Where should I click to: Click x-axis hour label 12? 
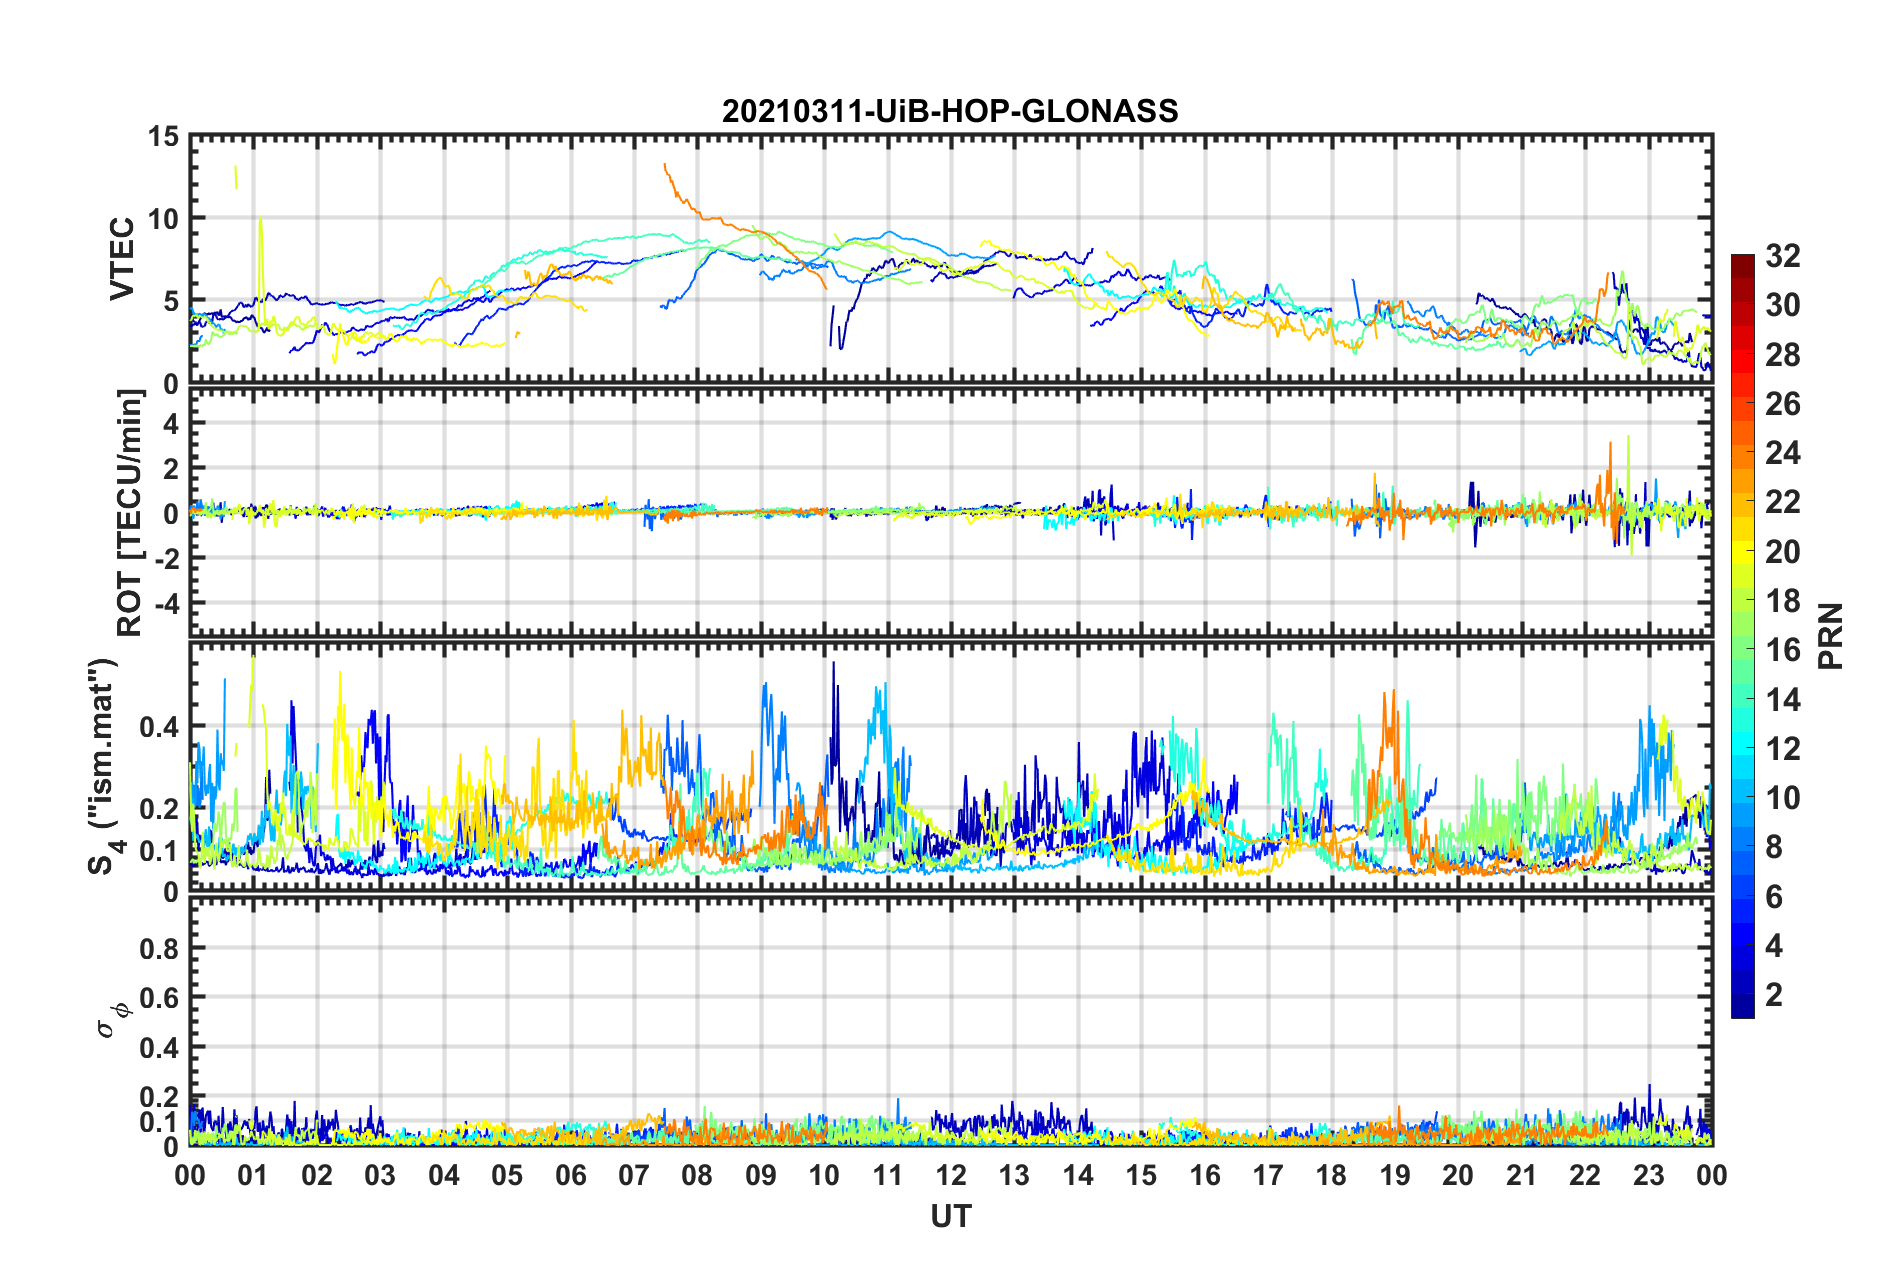click(x=951, y=1175)
